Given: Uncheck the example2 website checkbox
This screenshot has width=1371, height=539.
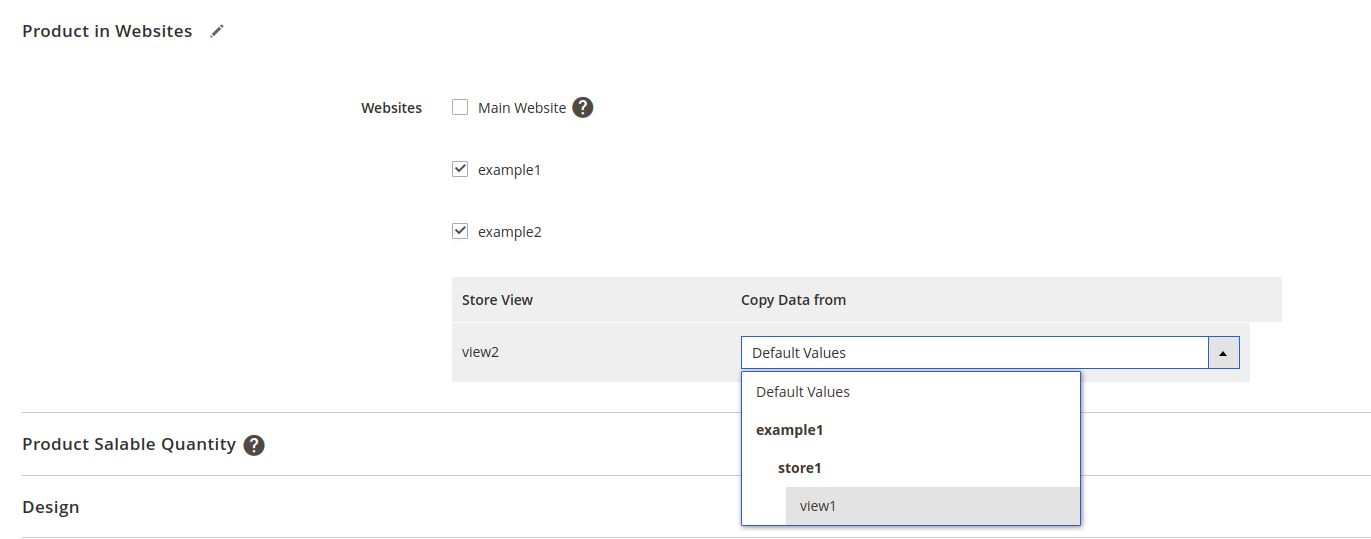Looking at the screenshot, I should pos(460,232).
